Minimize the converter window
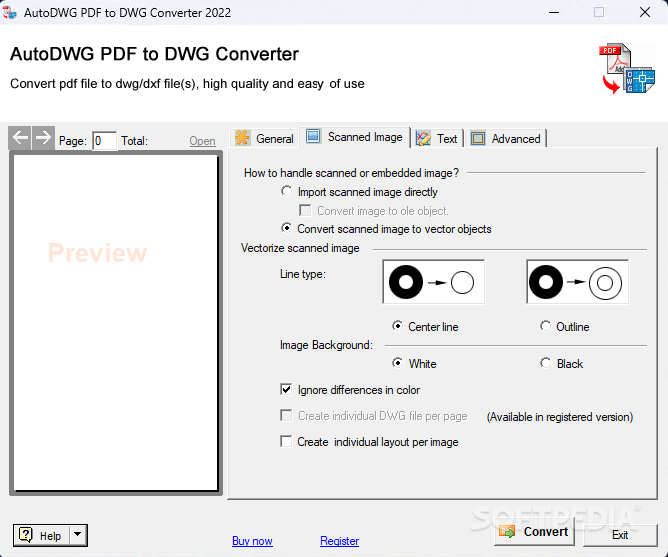The height and width of the screenshot is (557, 668). pos(554,12)
